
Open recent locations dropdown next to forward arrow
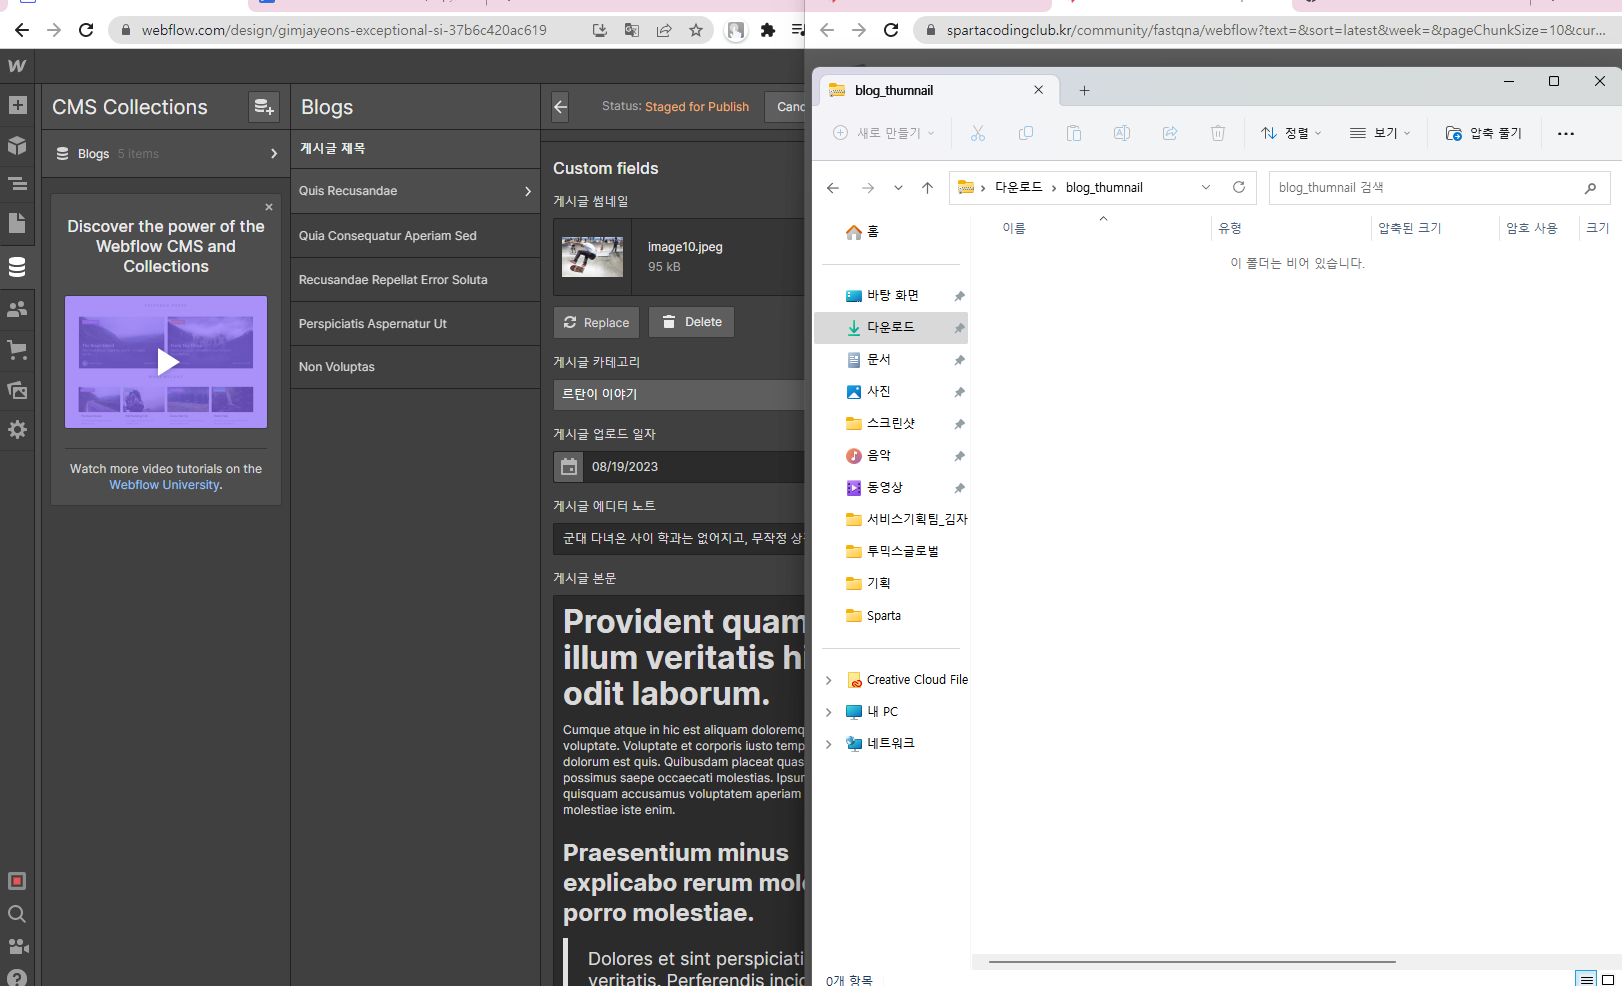coord(898,187)
